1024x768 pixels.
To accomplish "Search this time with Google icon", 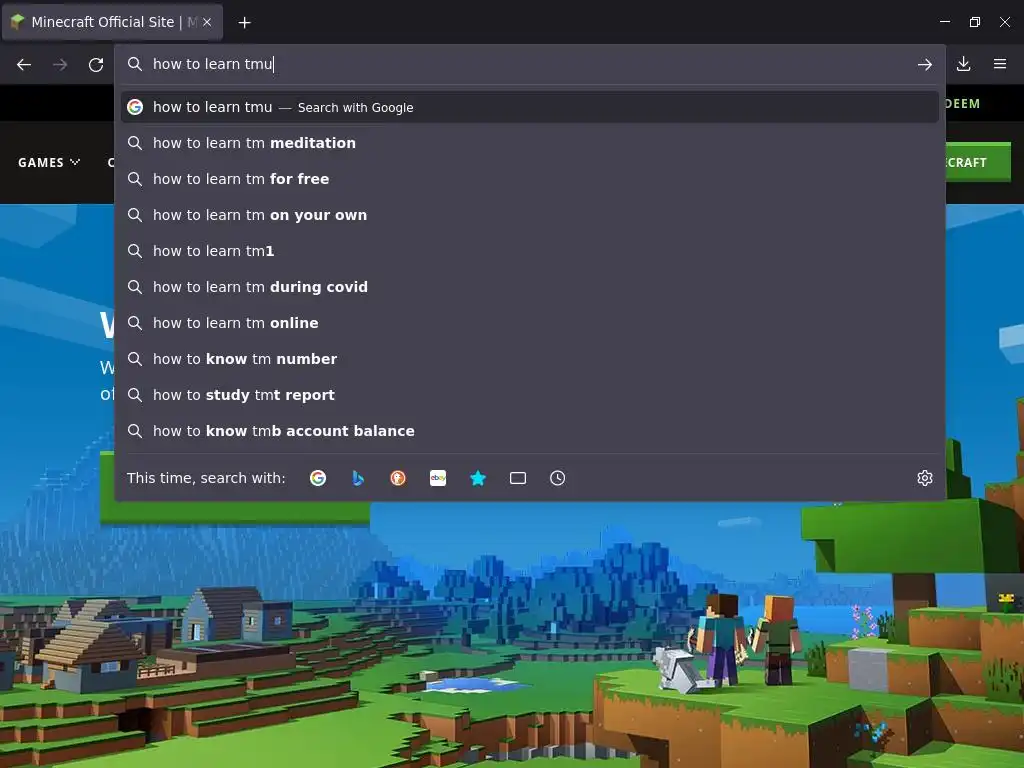I will pyautogui.click(x=318, y=478).
